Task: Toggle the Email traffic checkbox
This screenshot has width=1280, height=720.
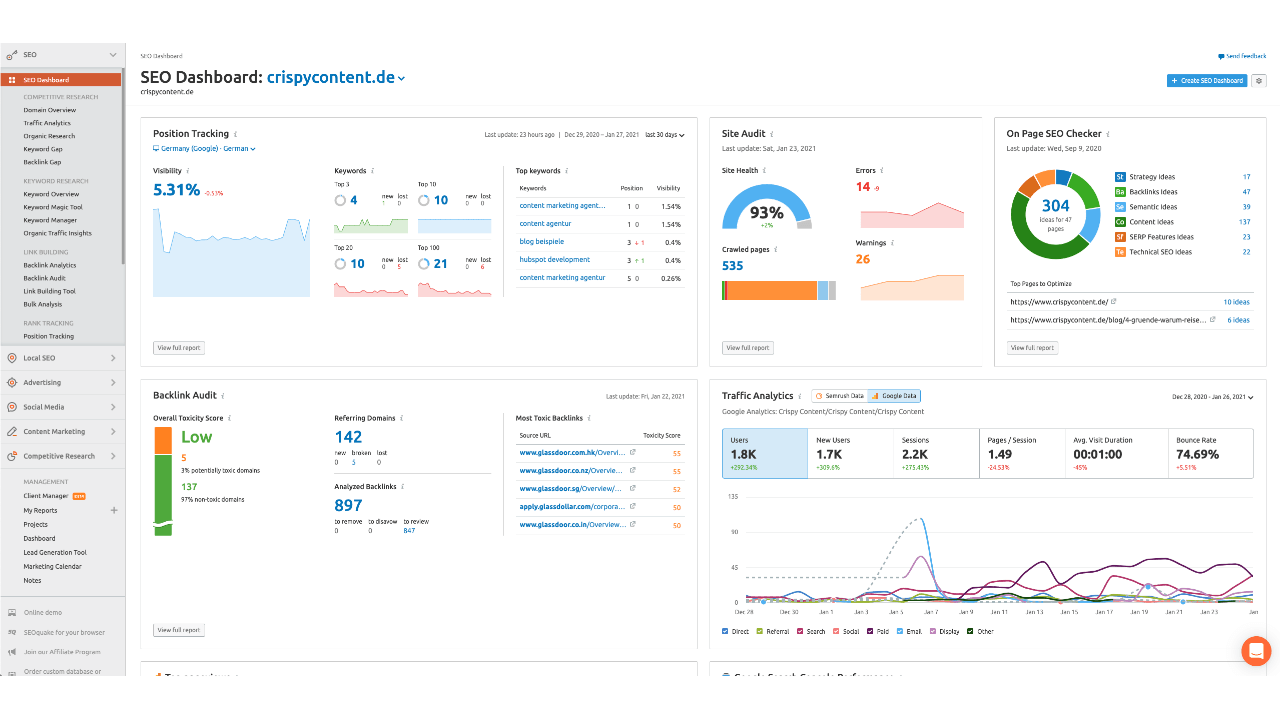Action: [x=901, y=632]
